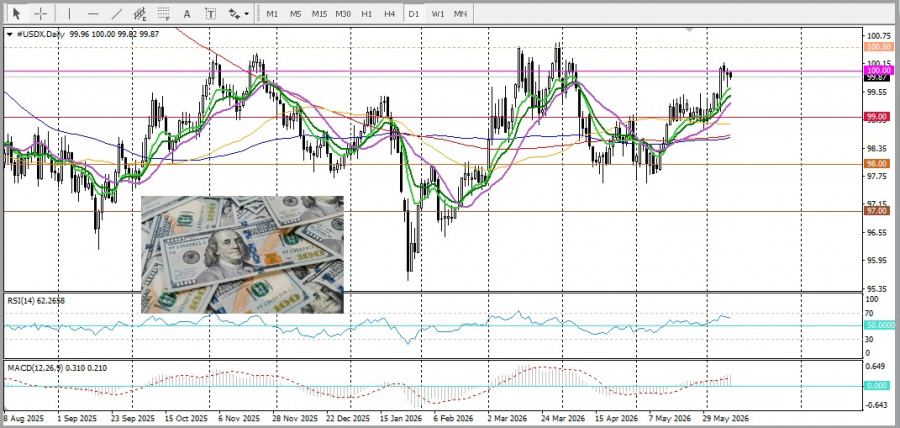Click the #USDX,Daily chart title
Viewport: 900px width, 428px height.
(41, 34)
